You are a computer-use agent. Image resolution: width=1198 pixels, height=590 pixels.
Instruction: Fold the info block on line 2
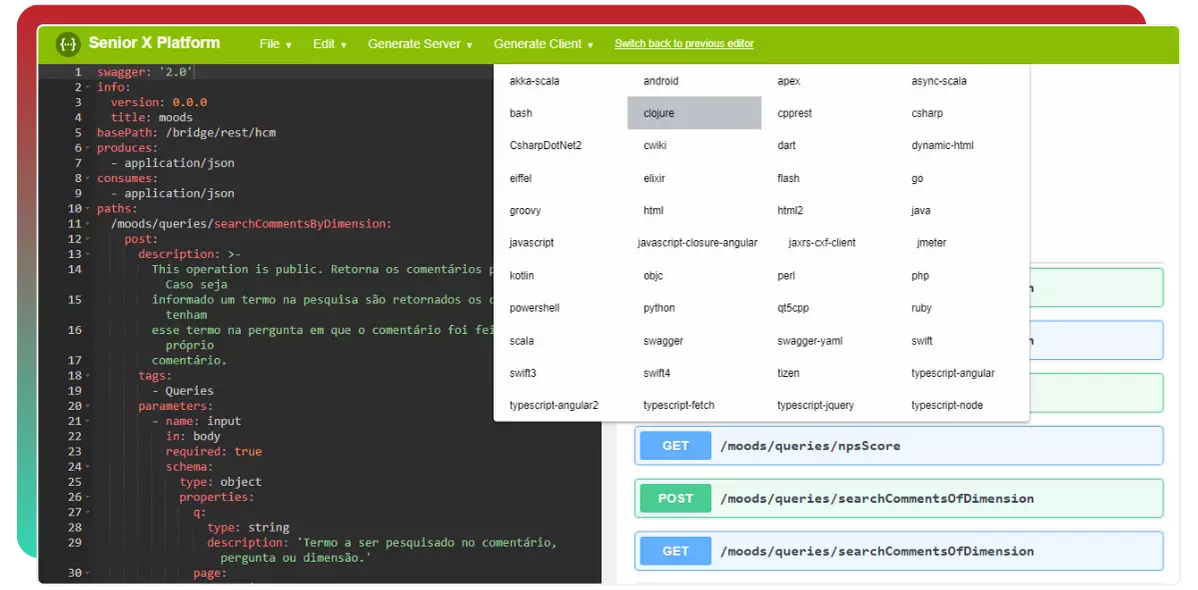pos(88,88)
